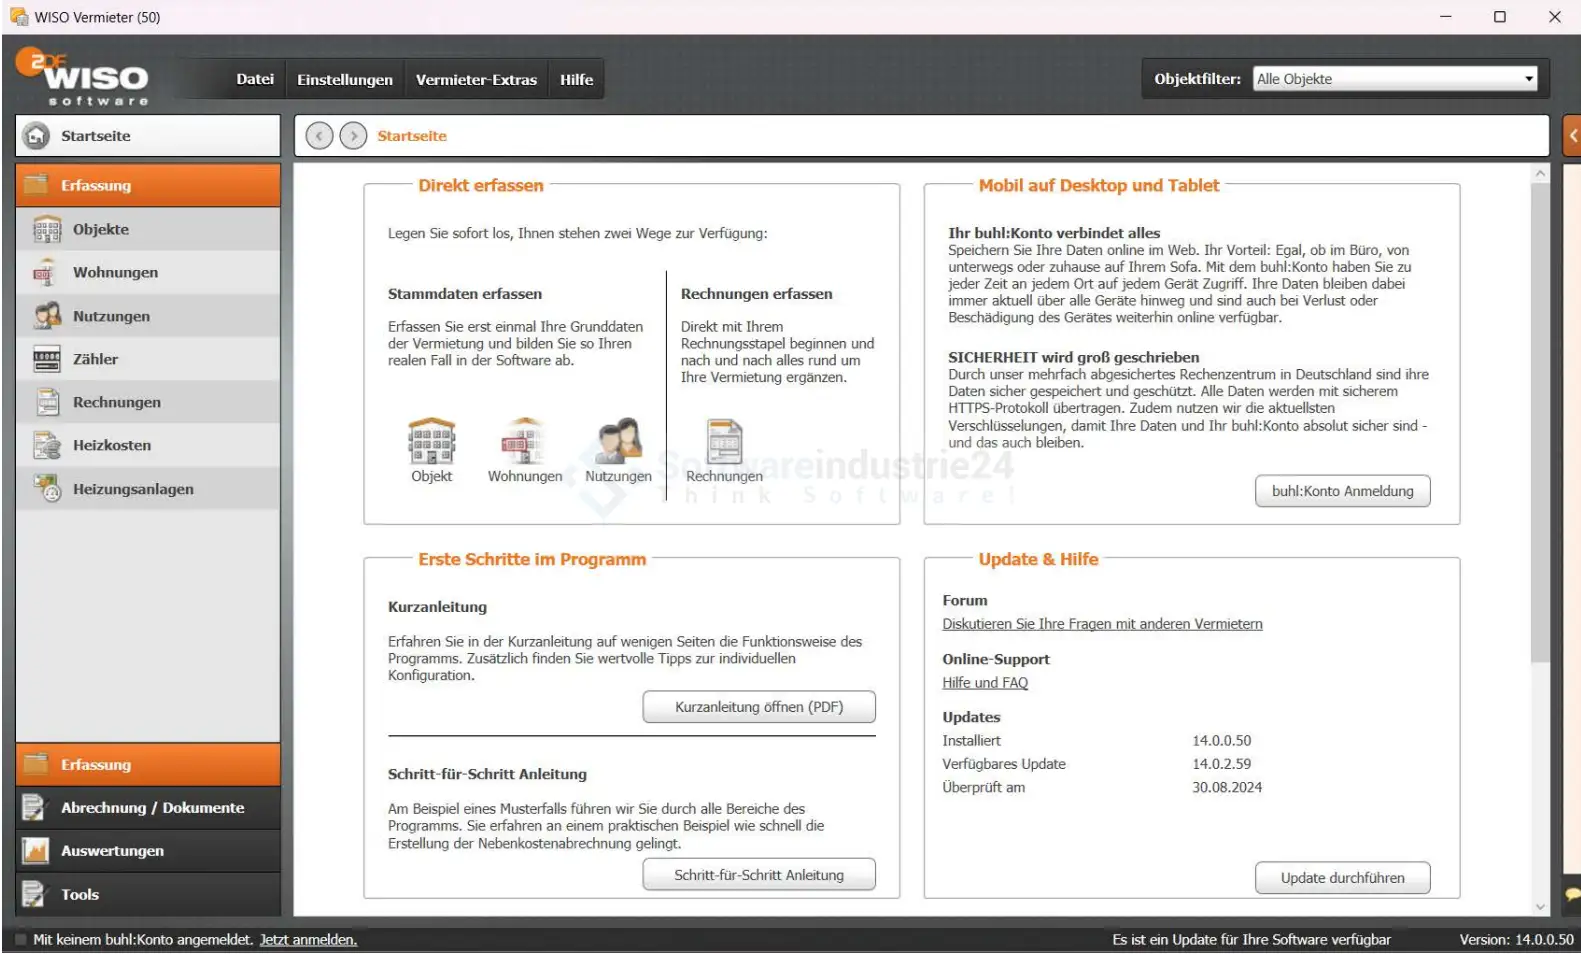Open the Datei menu

[x=254, y=80]
